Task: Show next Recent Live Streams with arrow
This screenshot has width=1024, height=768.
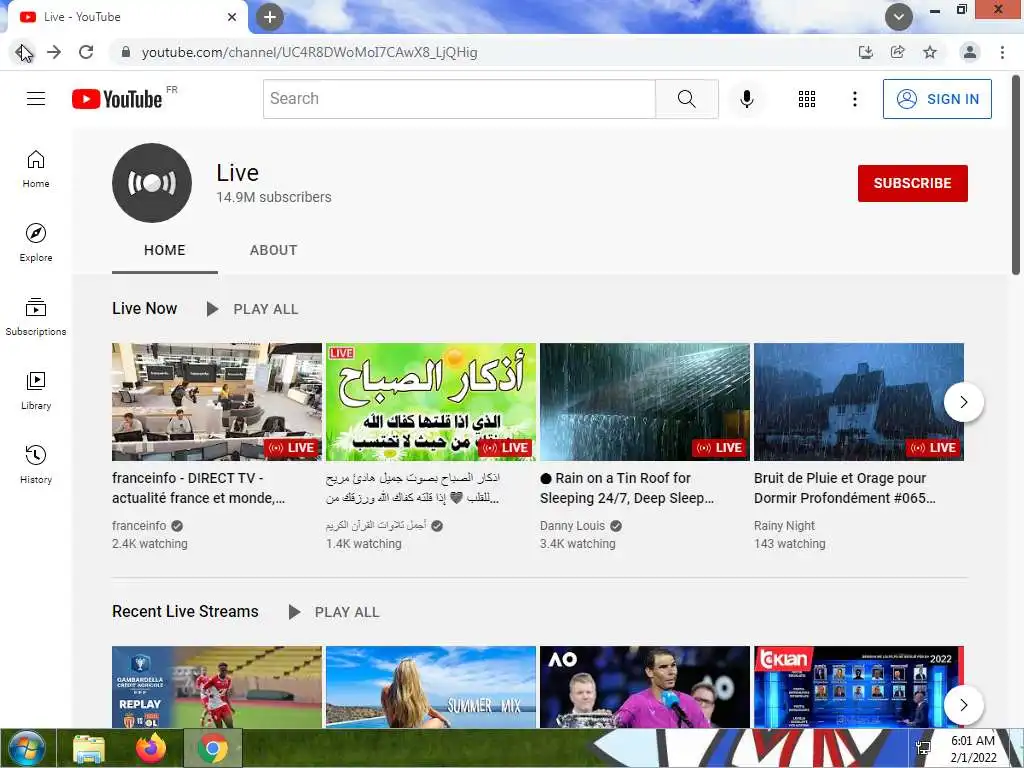Action: (x=964, y=705)
